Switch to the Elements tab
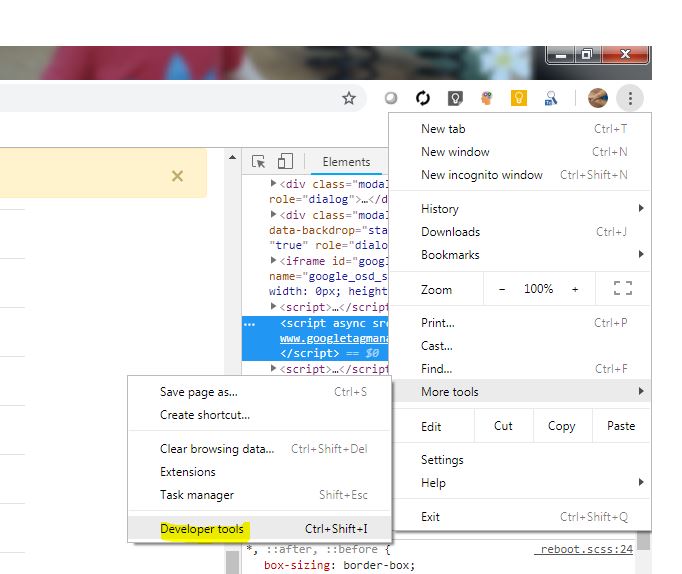The height and width of the screenshot is (574, 682). 346,162
